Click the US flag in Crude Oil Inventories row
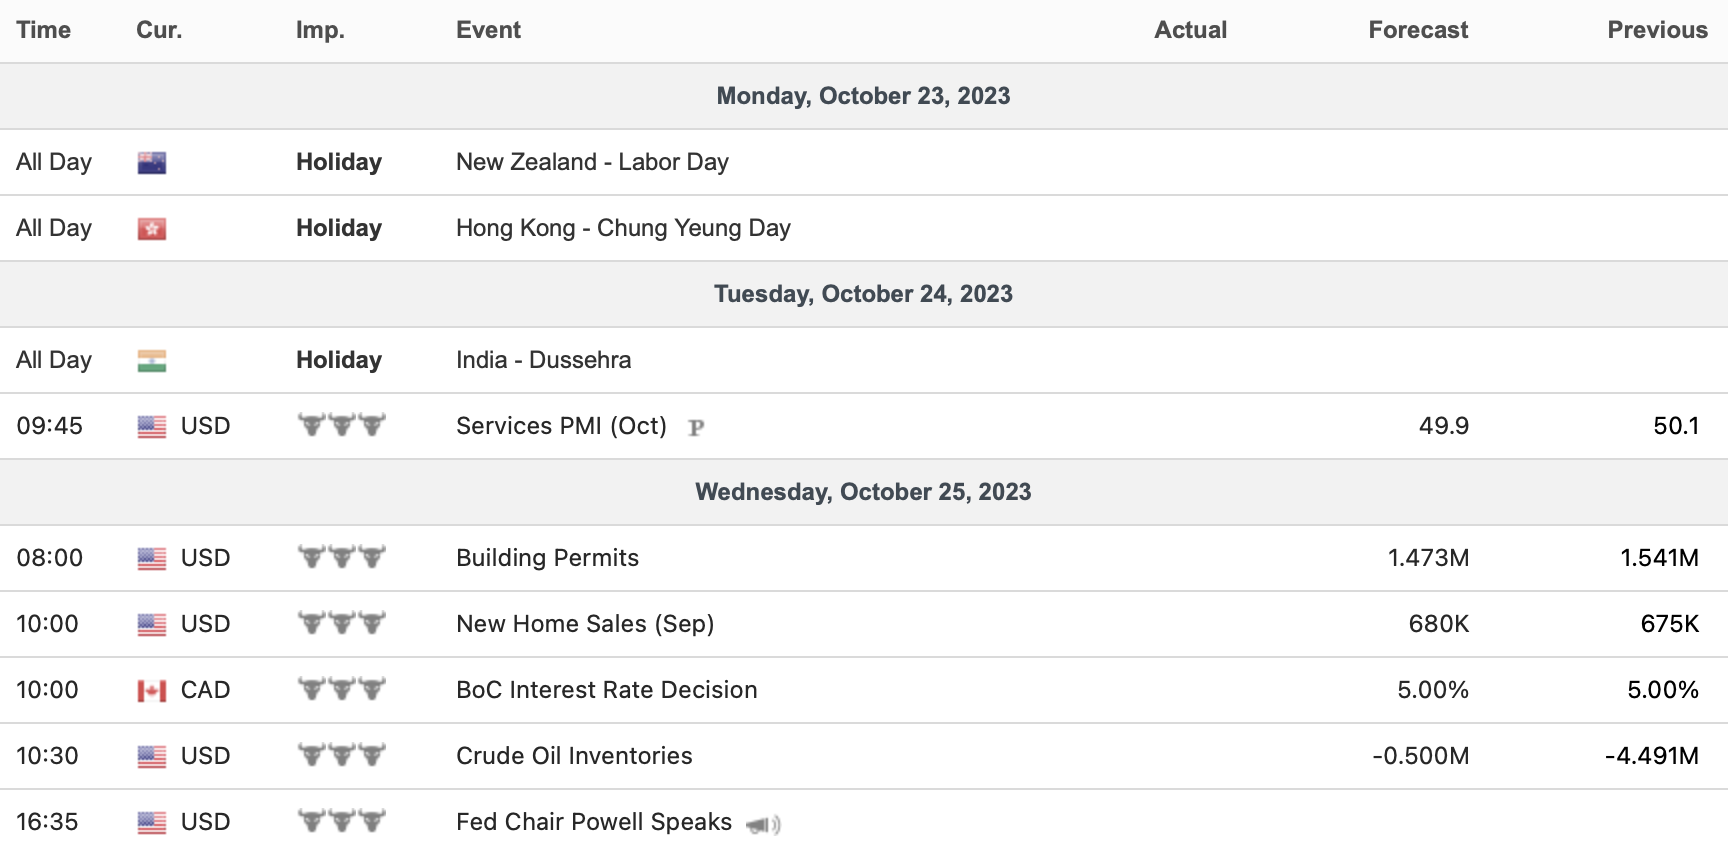Screen dimensions: 1728x850 152,757
